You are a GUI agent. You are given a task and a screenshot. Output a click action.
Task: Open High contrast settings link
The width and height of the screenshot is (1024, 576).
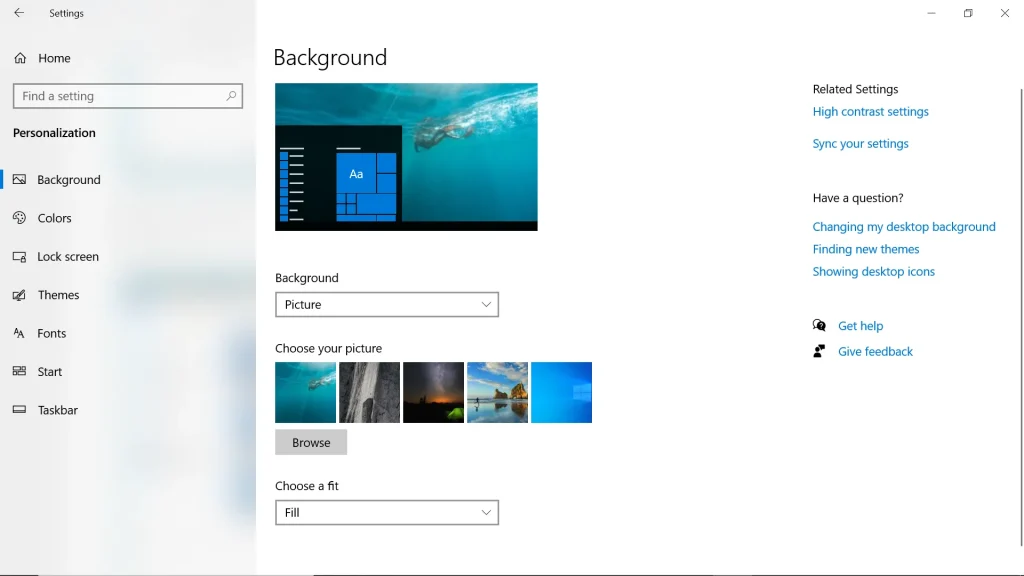click(x=871, y=112)
